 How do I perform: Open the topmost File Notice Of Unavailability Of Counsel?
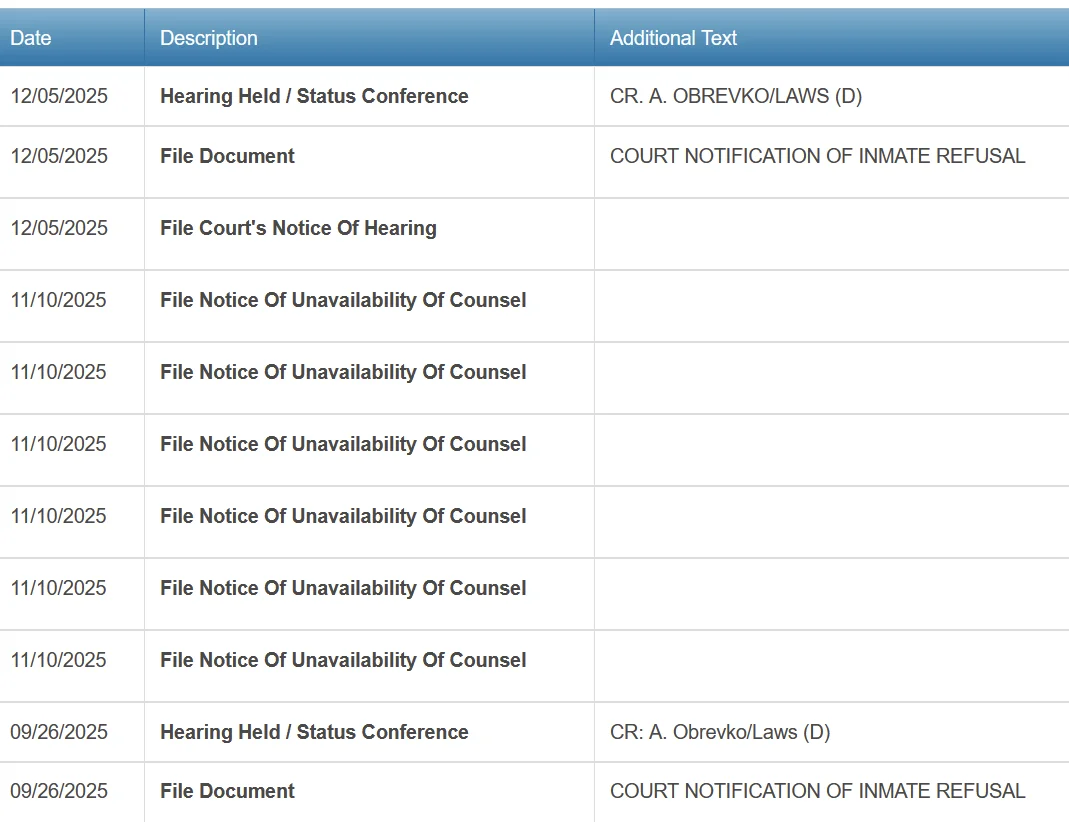[343, 300]
